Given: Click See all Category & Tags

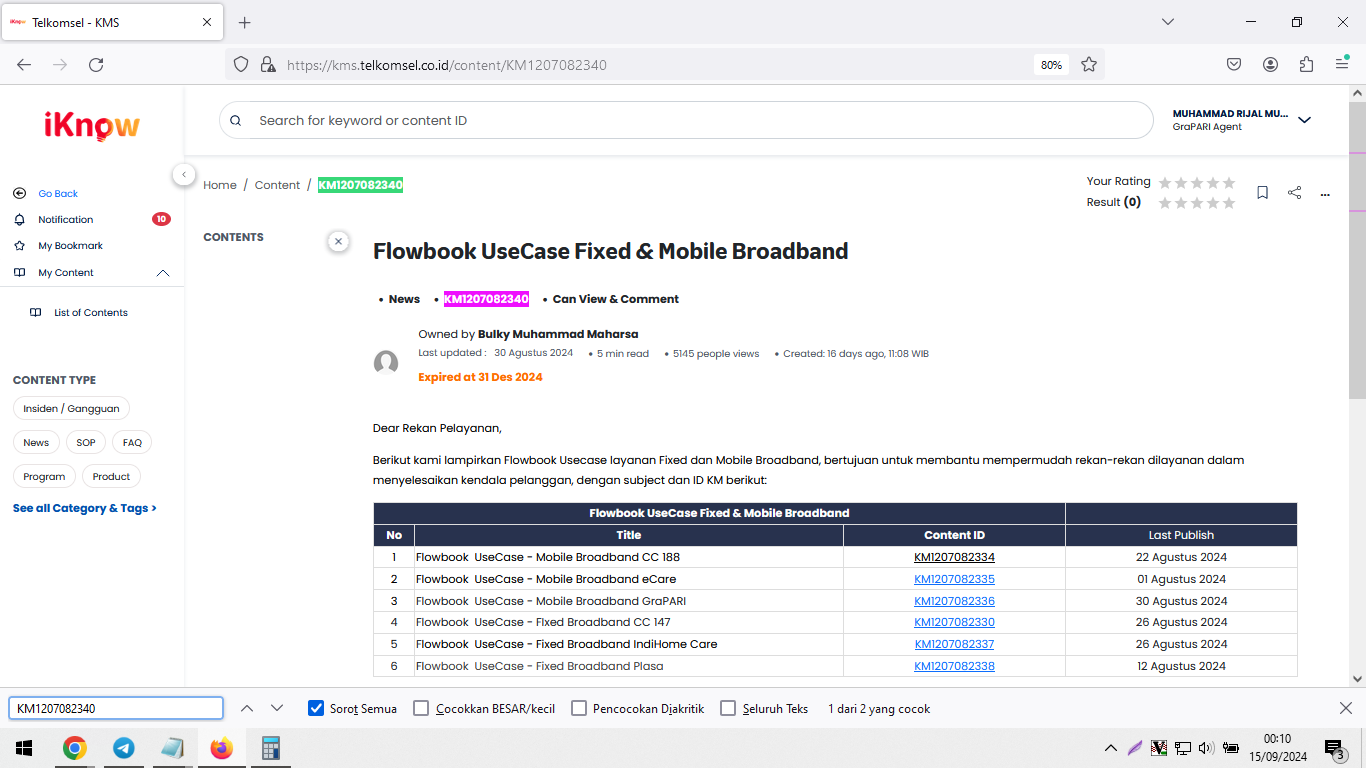Looking at the screenshot, I should click(x=85, y=508).
